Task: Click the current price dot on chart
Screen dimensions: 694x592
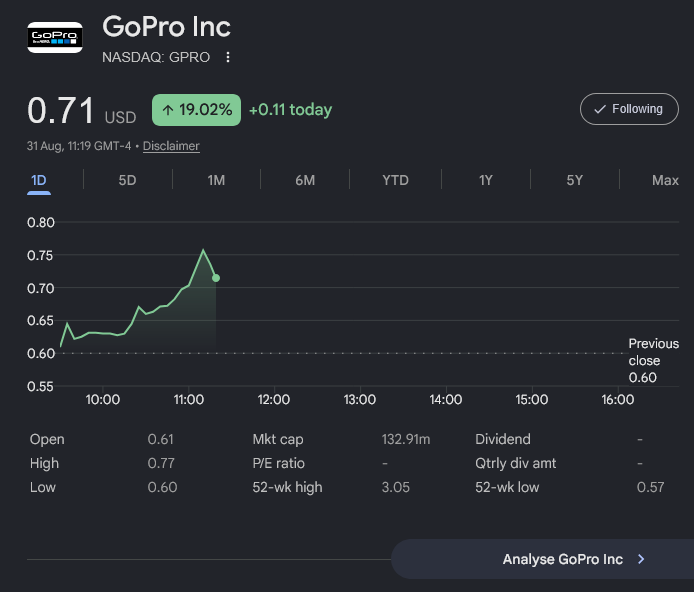Action: tap(216, 278)
